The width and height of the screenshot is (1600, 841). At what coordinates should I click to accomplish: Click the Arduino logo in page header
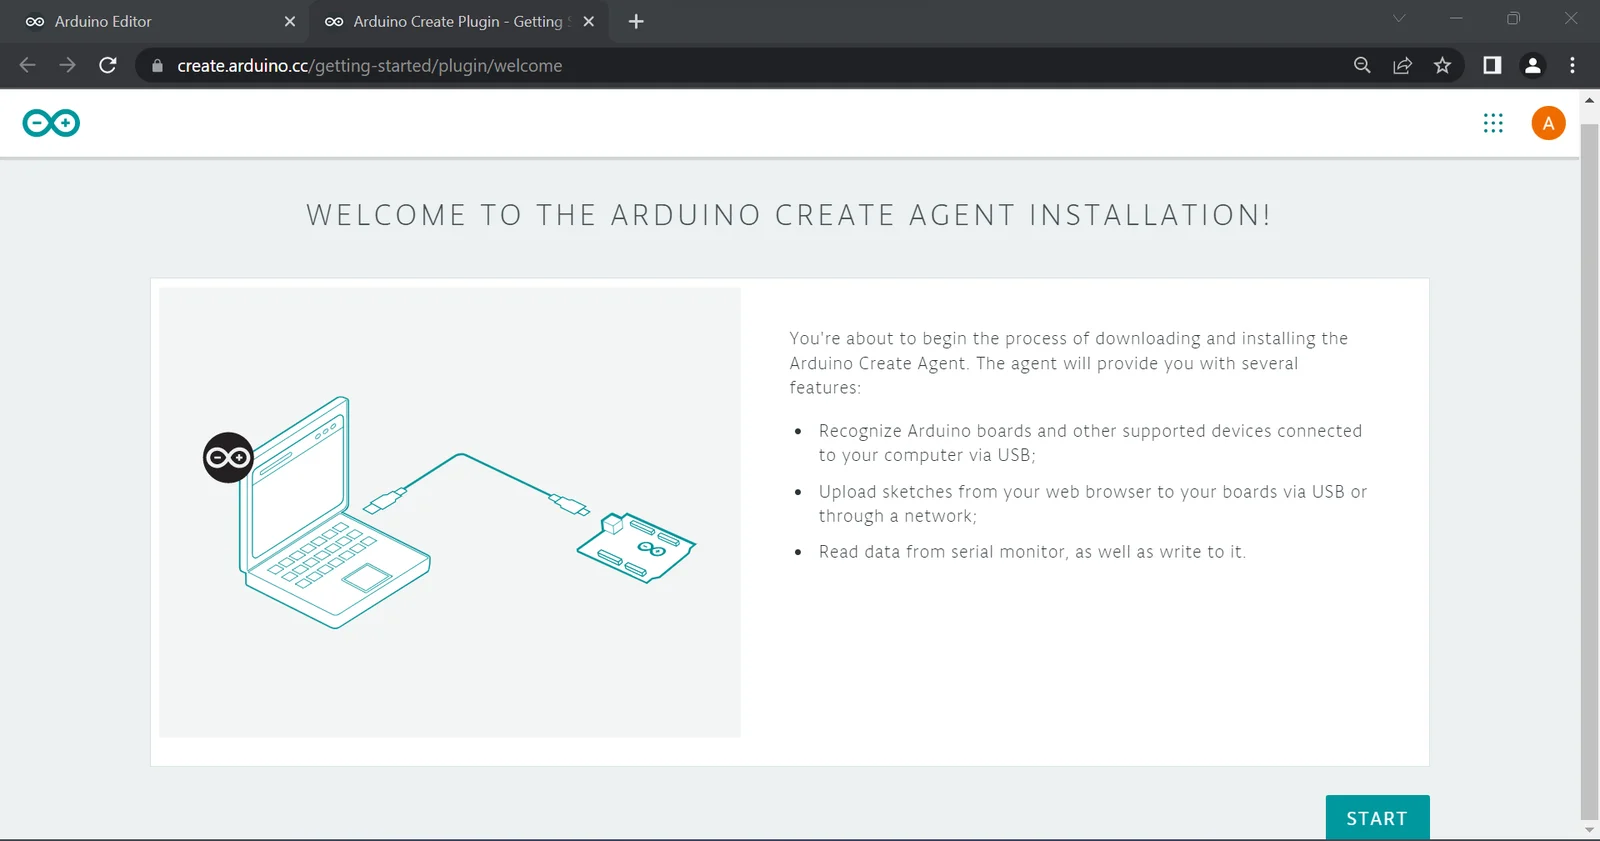click(x=51, y=123)
